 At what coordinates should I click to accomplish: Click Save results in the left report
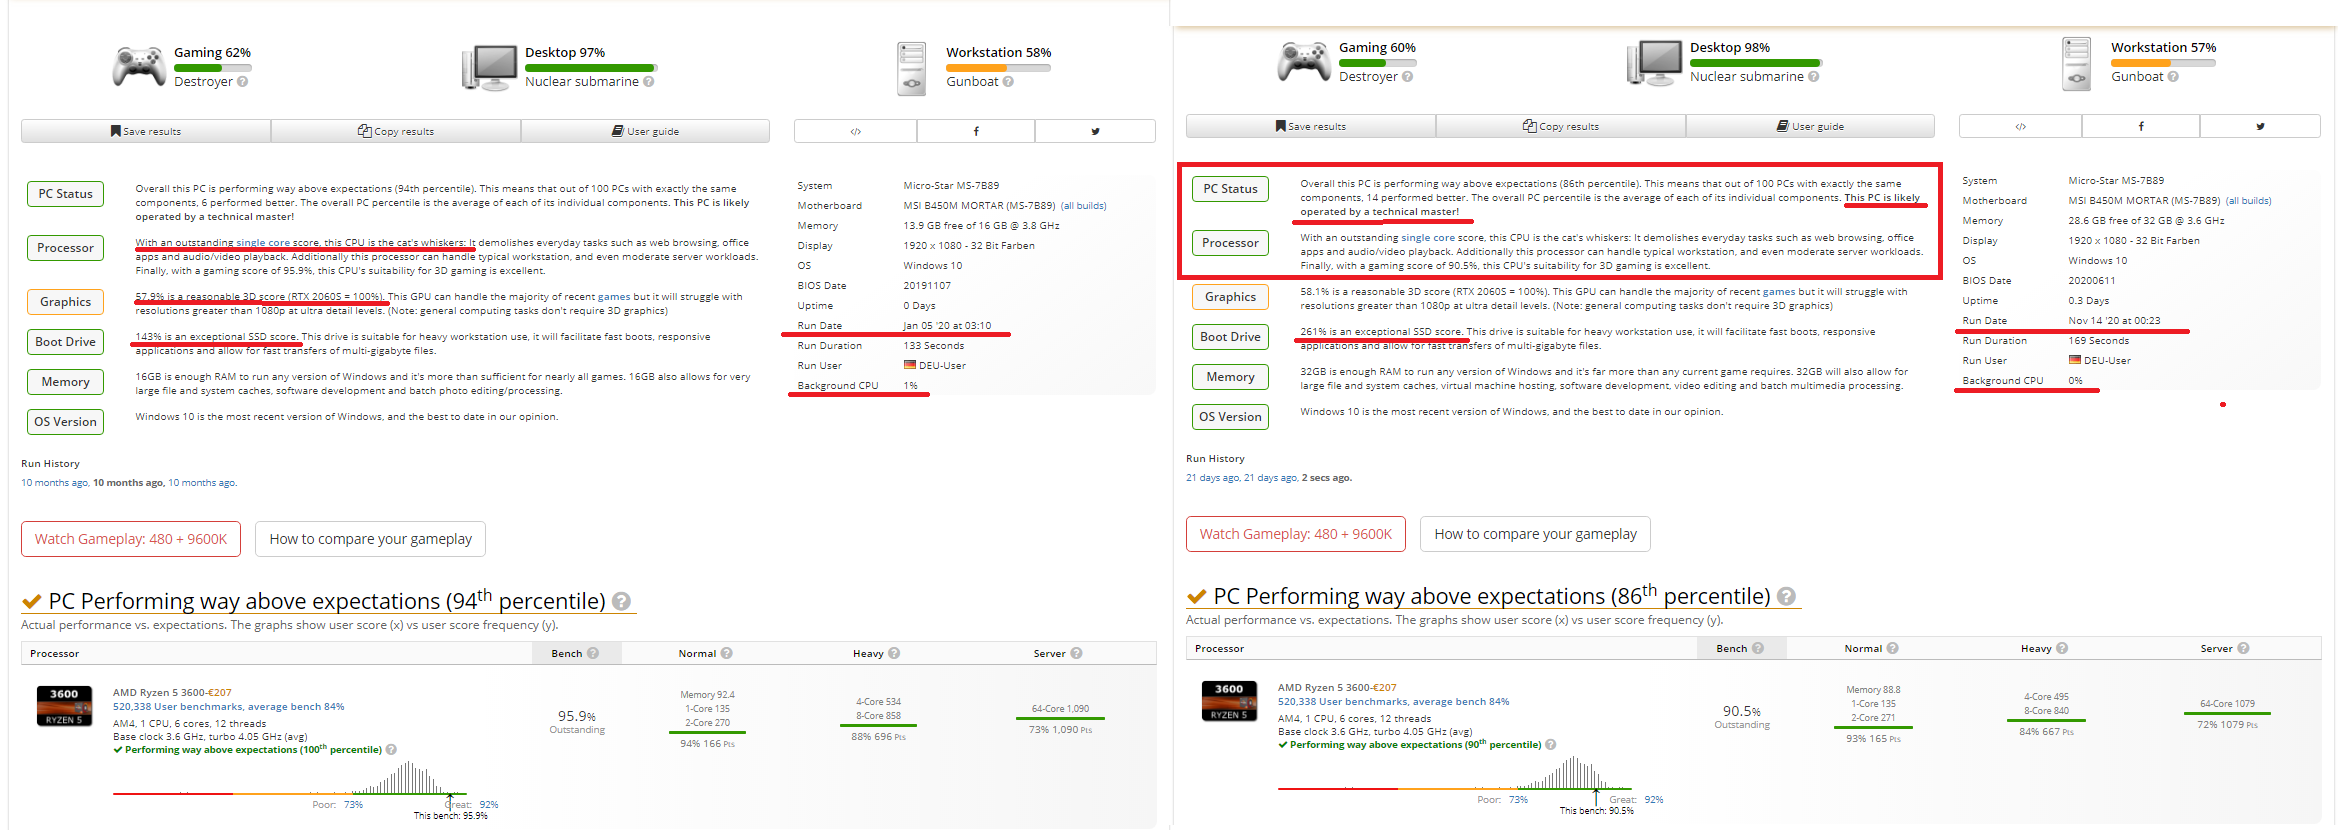coord(146,131)
